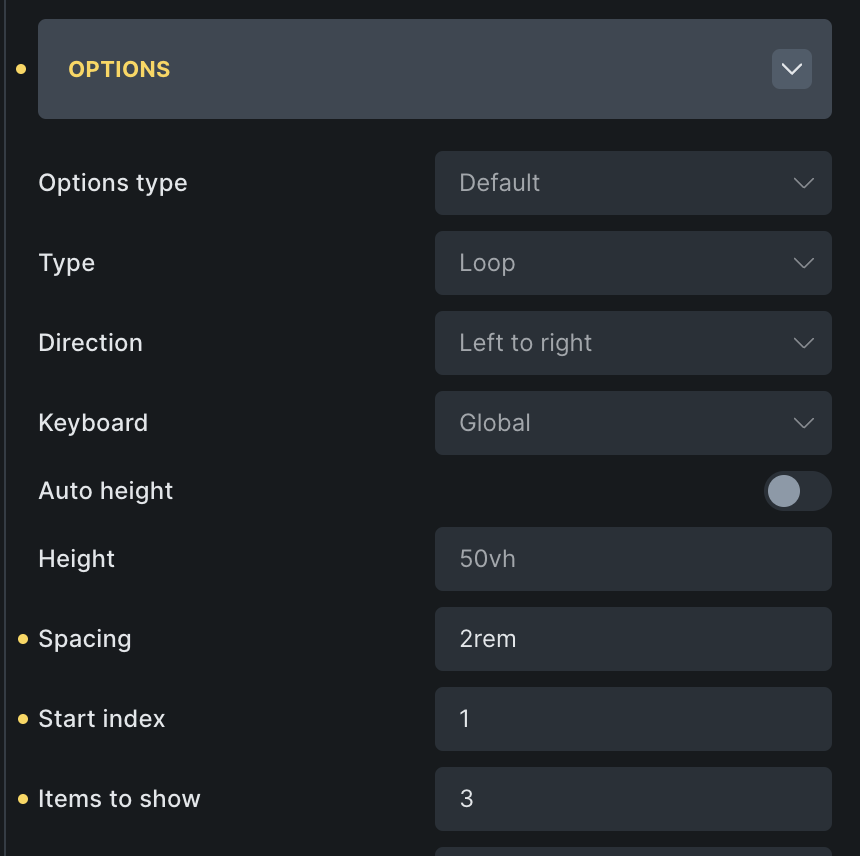
Task: Open the Type dropdown set to Loop
Action: [632, 263]
